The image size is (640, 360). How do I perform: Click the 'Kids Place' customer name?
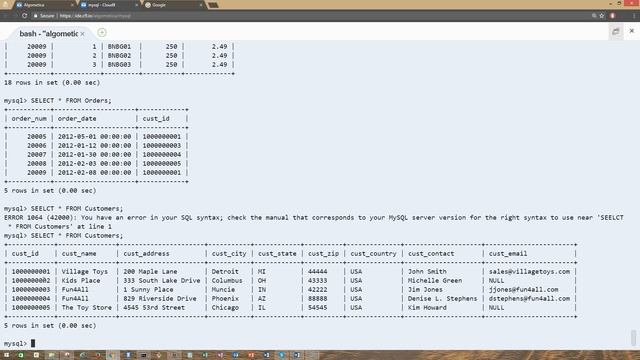pos(81,280)
